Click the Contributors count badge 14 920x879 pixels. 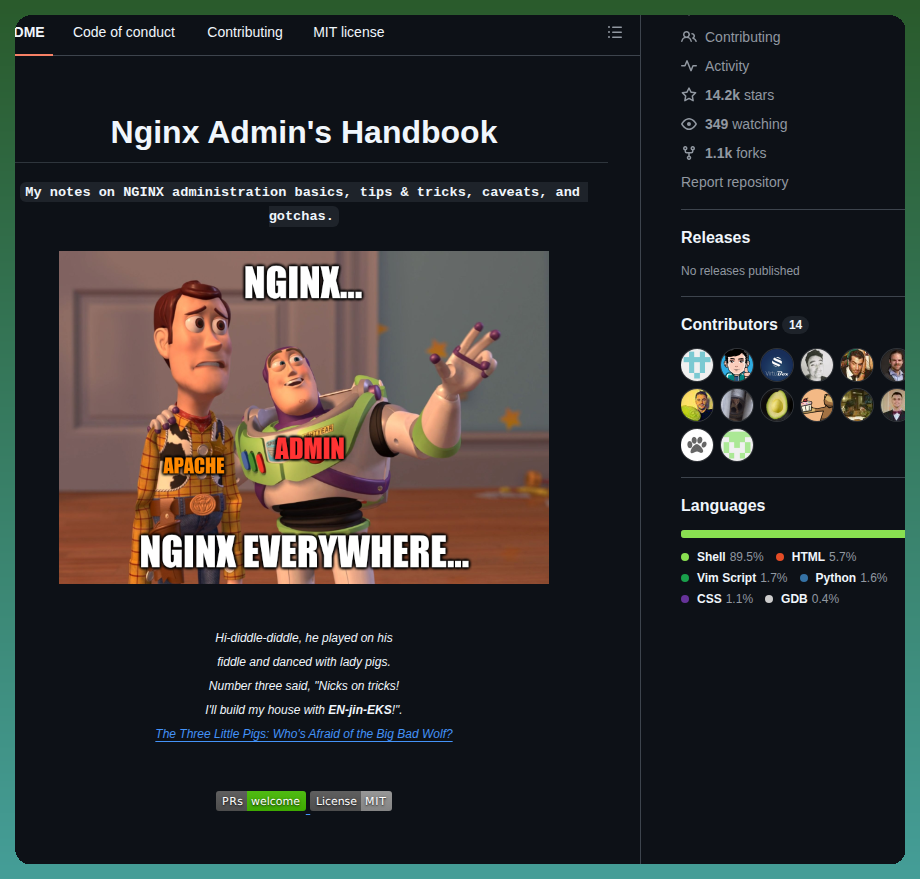(x=795, y=324)
